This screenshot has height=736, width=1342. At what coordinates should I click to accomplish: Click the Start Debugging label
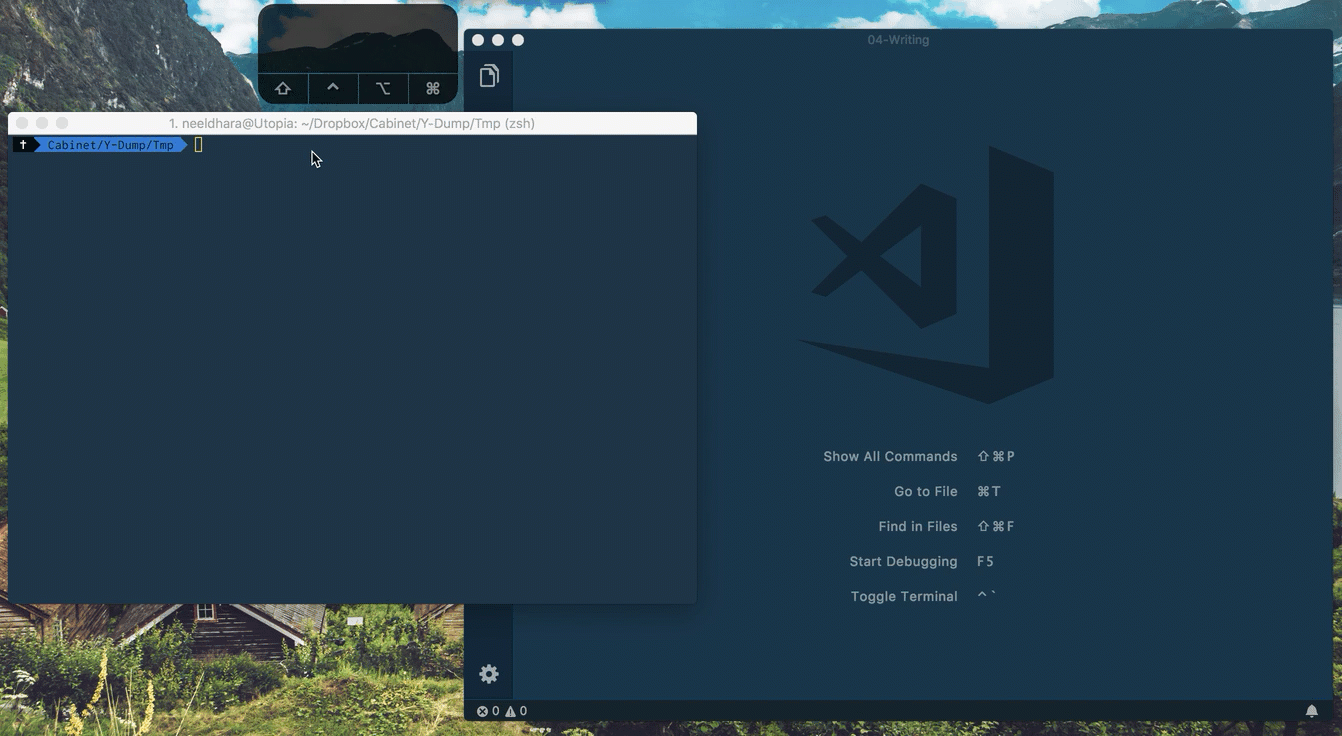click(x=903, y=561)
